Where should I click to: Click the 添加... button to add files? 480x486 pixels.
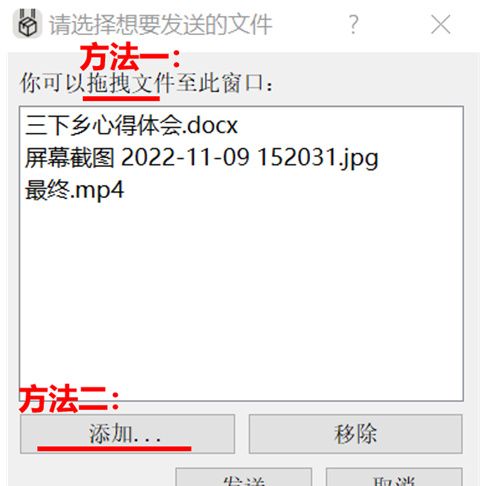tap(127, 434)
